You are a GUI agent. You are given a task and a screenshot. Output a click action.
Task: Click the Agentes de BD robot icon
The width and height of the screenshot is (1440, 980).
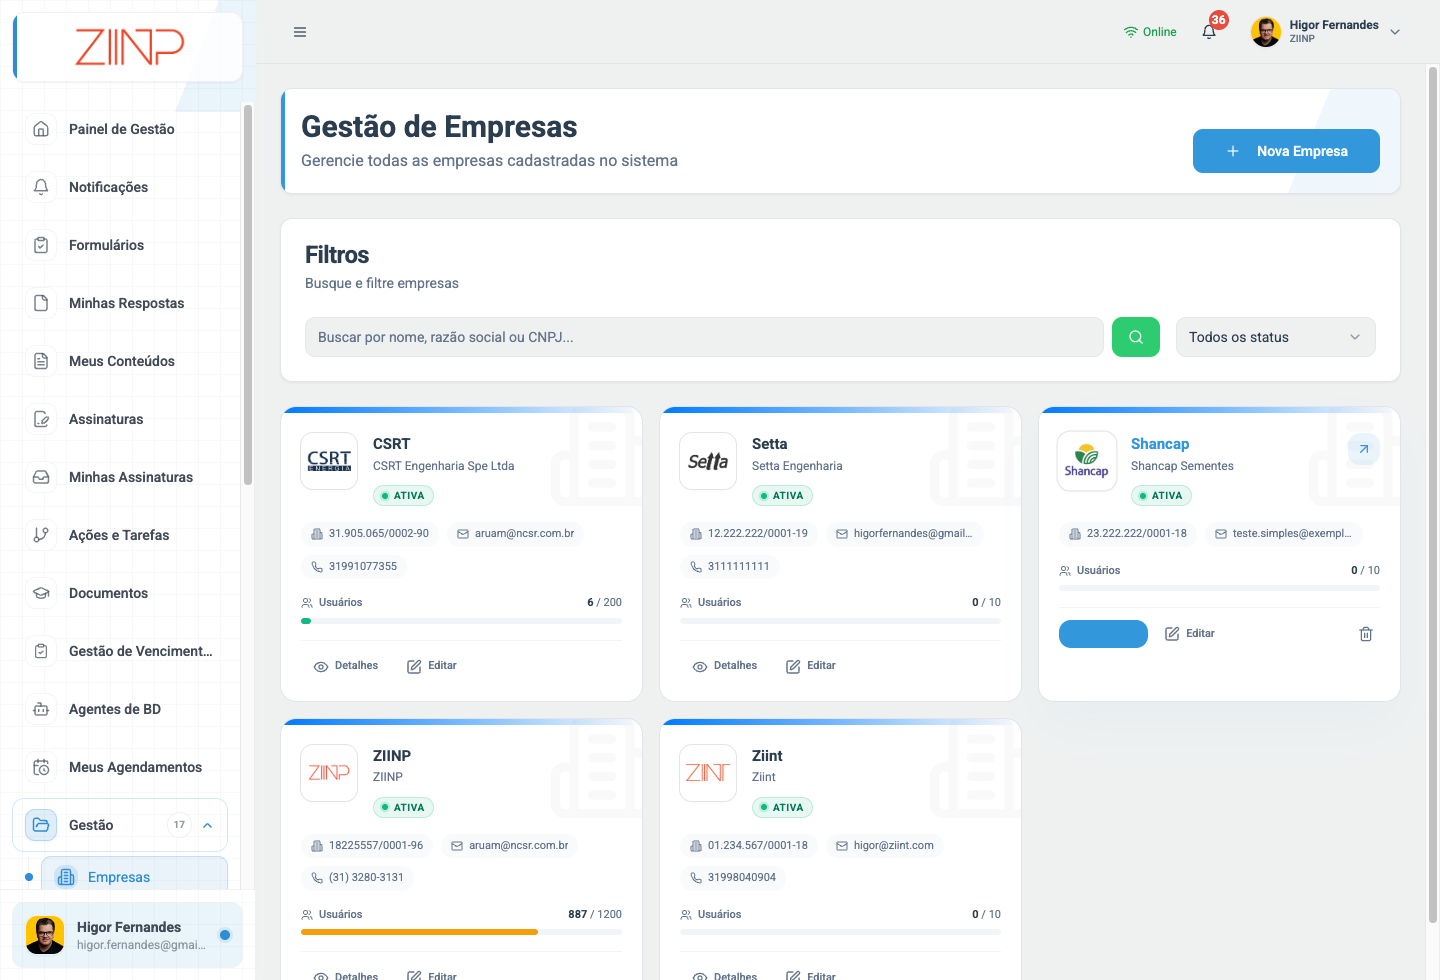(41, 709)
